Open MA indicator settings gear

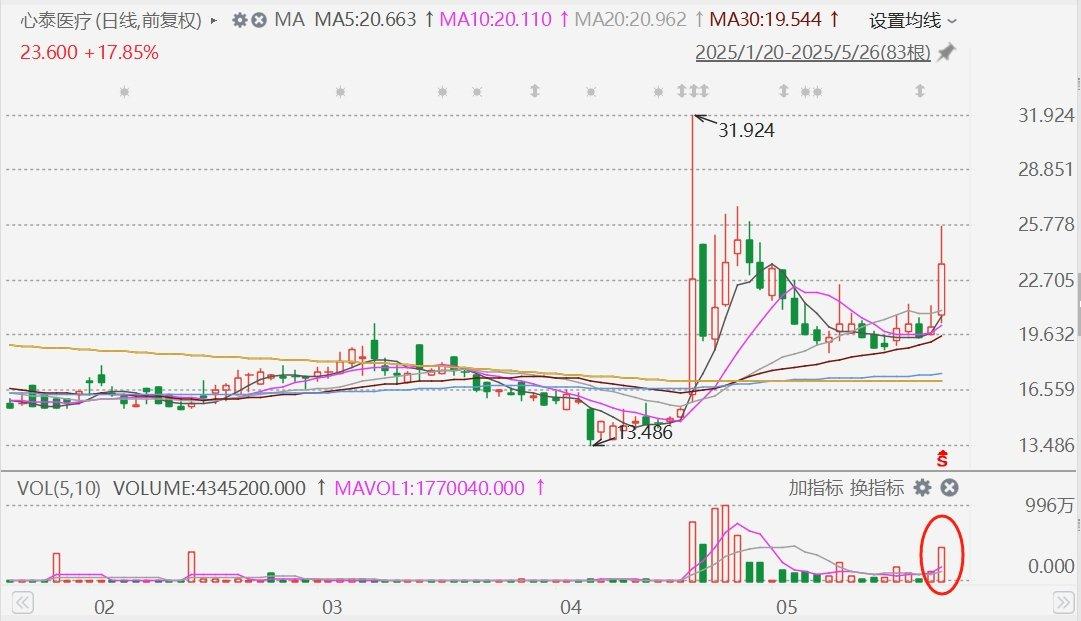[239, 20]
